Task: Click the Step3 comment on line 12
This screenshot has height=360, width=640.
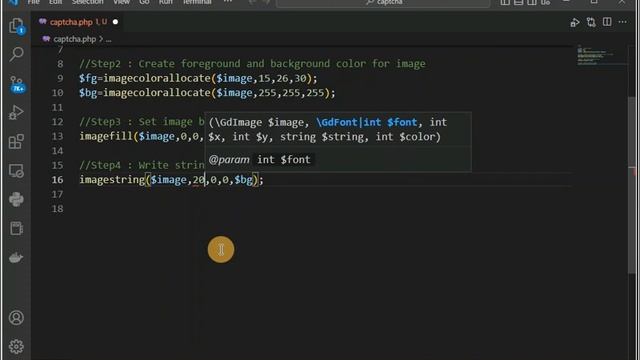Action: [x=142, y=122]
